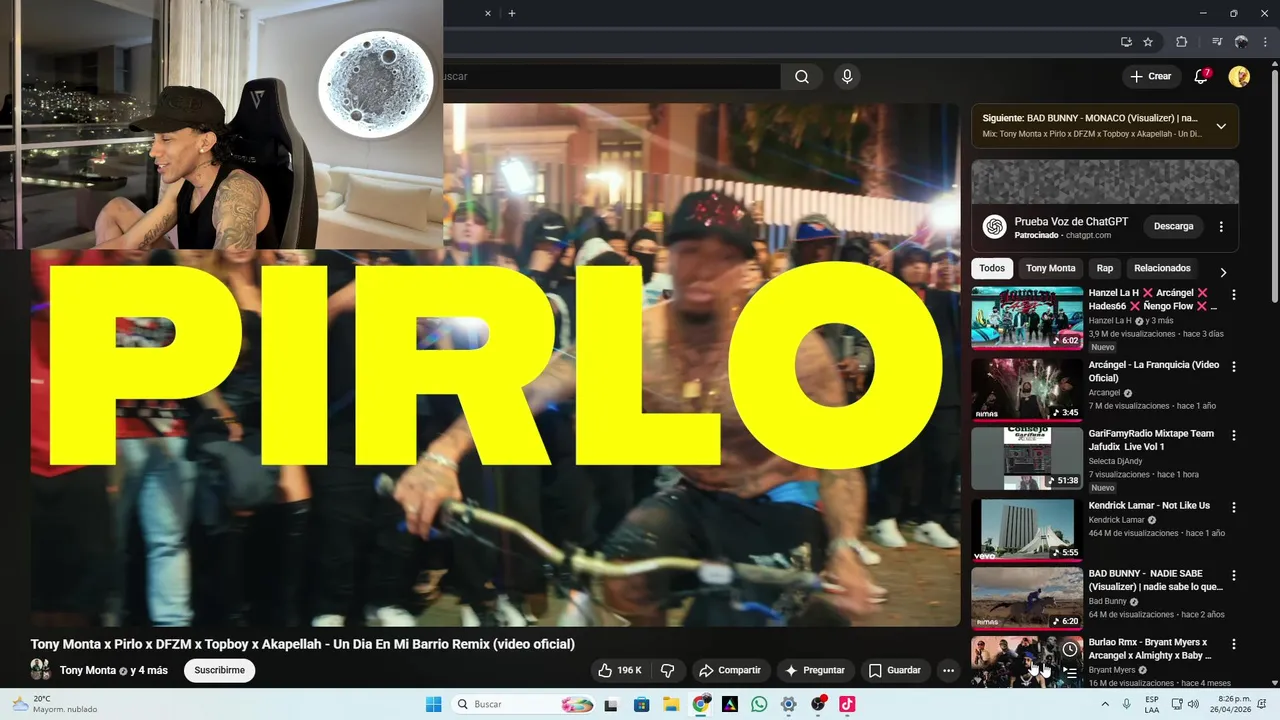Viewport: 1280px width, 720px height.
Task: Open WhatsApp from taskbar
Action: [x=759, y=704]
